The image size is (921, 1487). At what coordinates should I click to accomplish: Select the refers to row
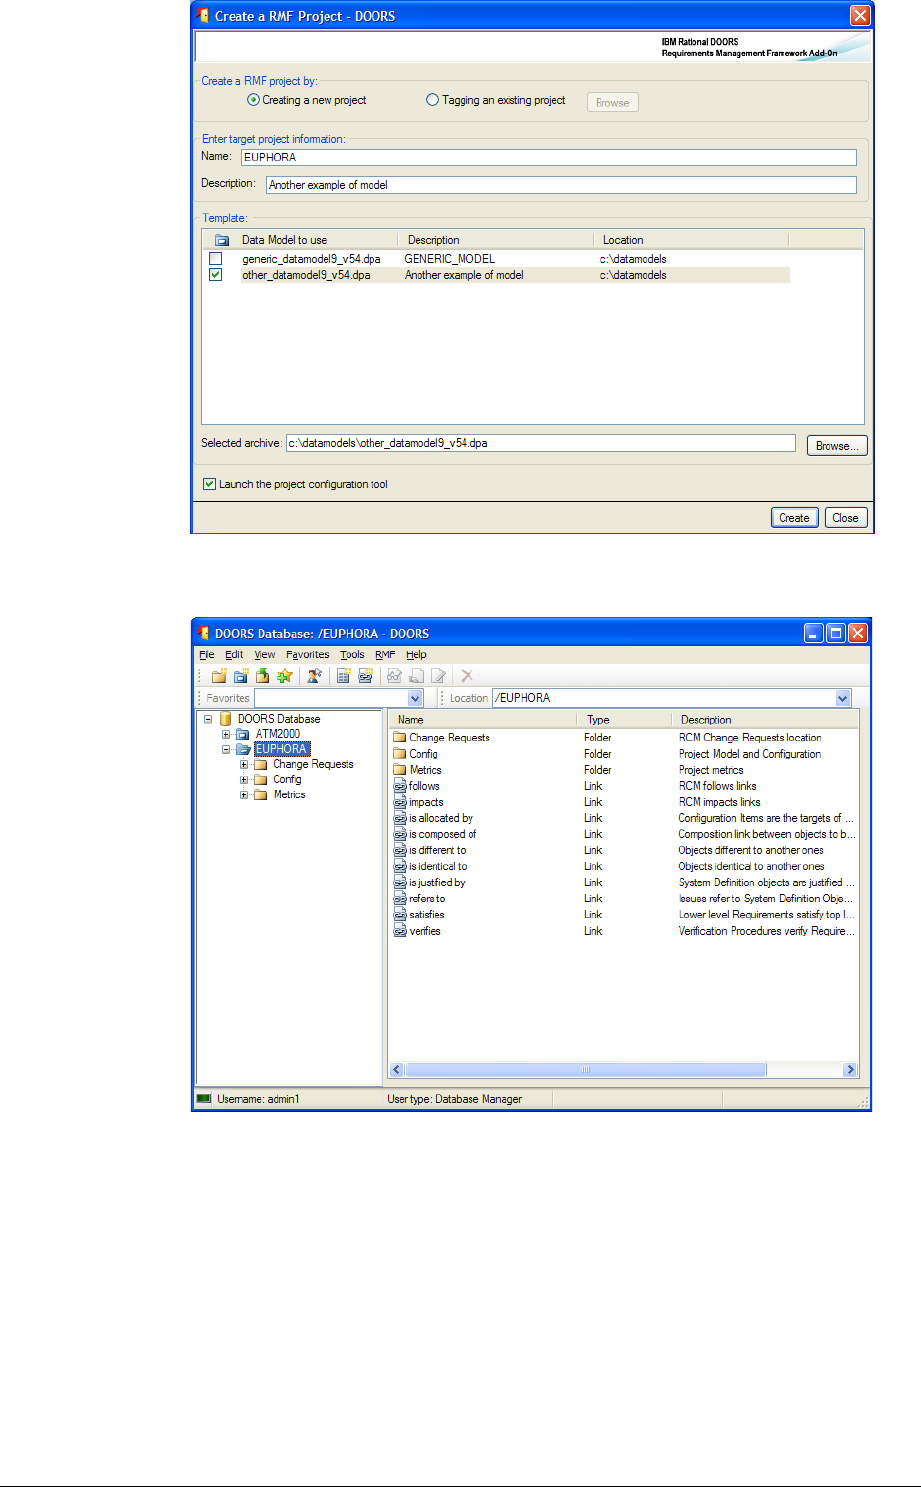pos(624,899)
